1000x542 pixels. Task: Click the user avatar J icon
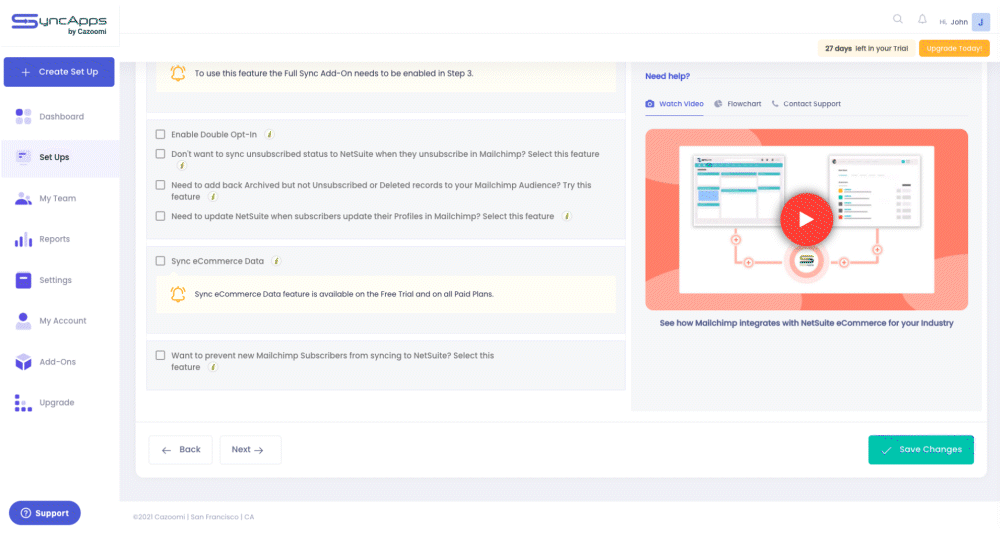(x=981, y=22)
